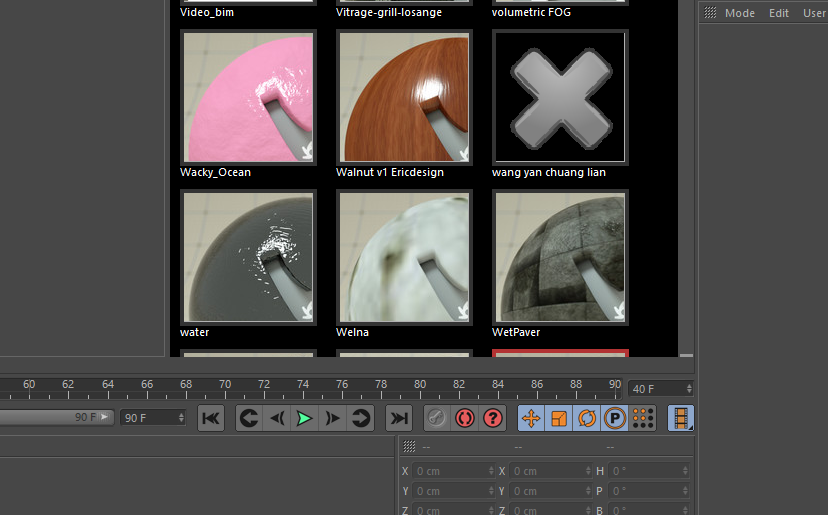Go to start of animation
The image size is (828, 515).
211,418
